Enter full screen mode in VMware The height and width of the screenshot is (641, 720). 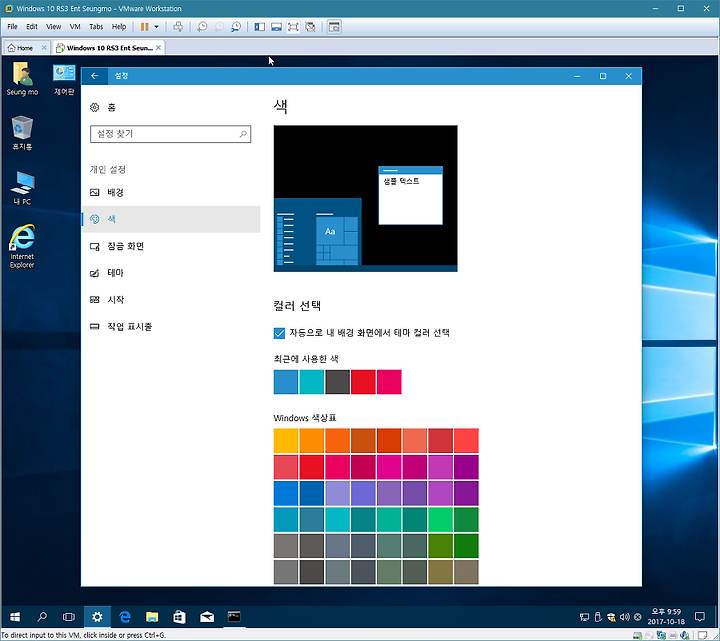coord(293,27)
